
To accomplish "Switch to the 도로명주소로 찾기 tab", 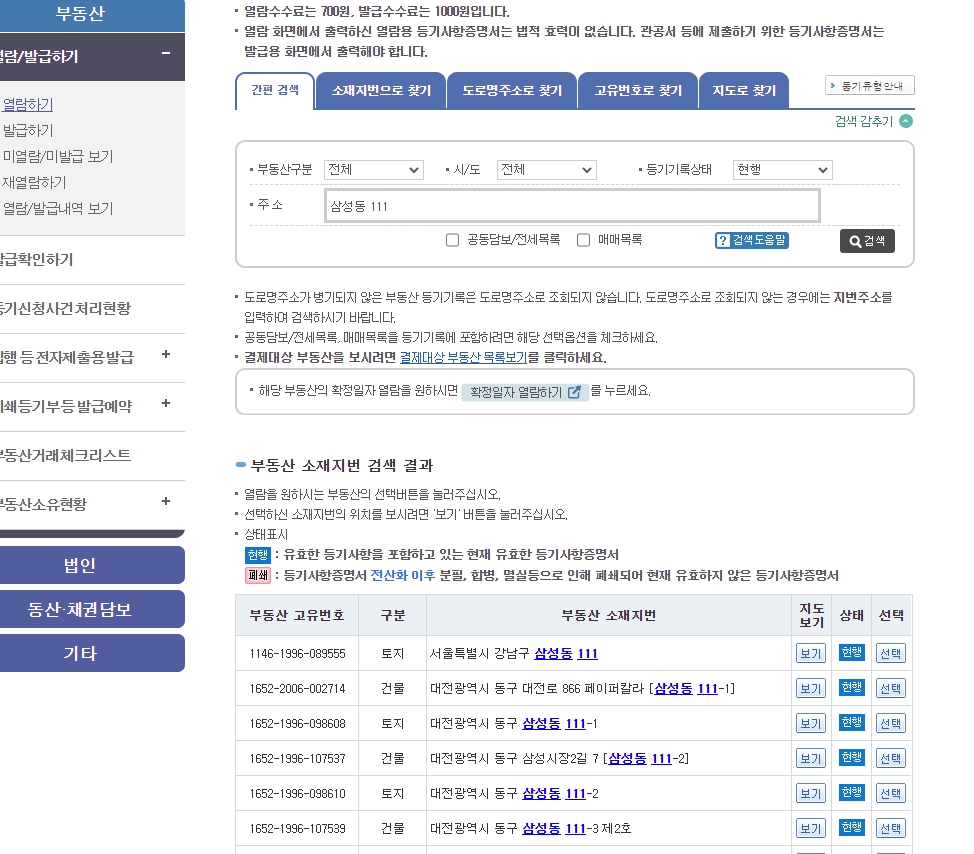I will click(x=512, y=91).
